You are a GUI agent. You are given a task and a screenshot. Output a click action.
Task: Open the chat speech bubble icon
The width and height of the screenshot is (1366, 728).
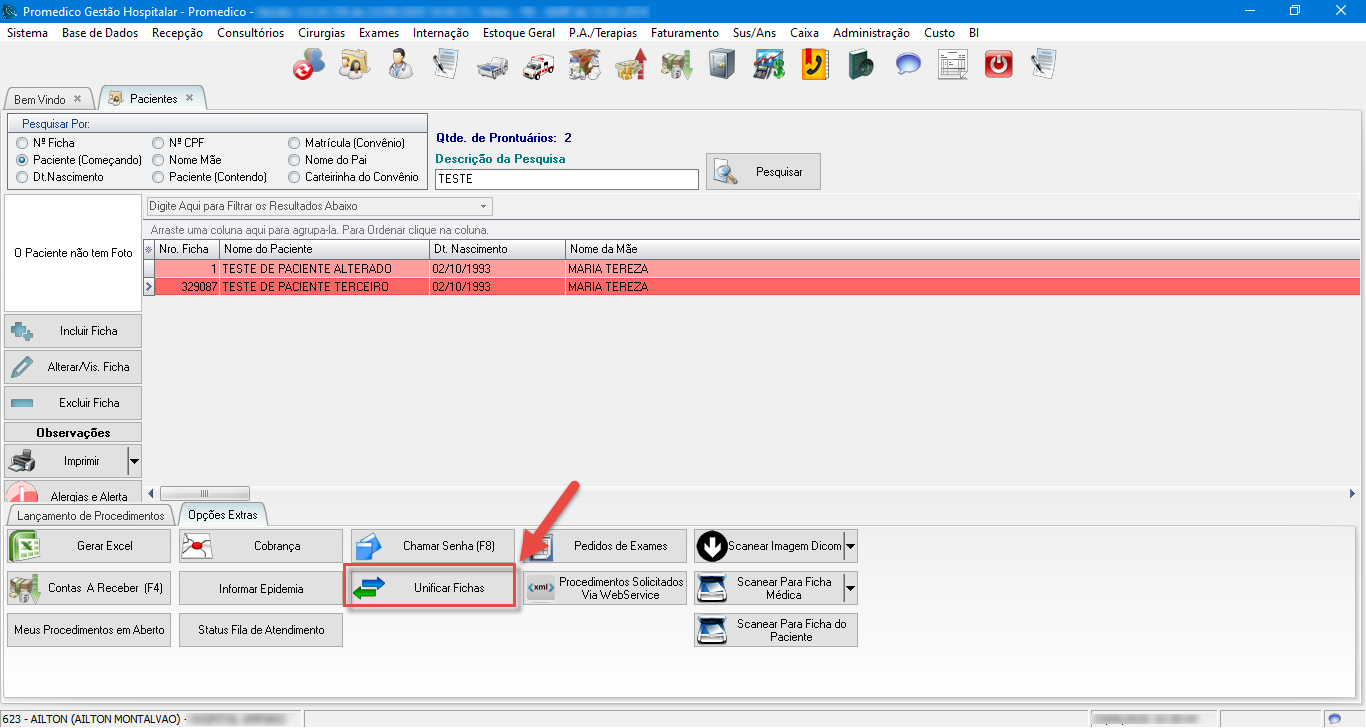coord(908,64)
